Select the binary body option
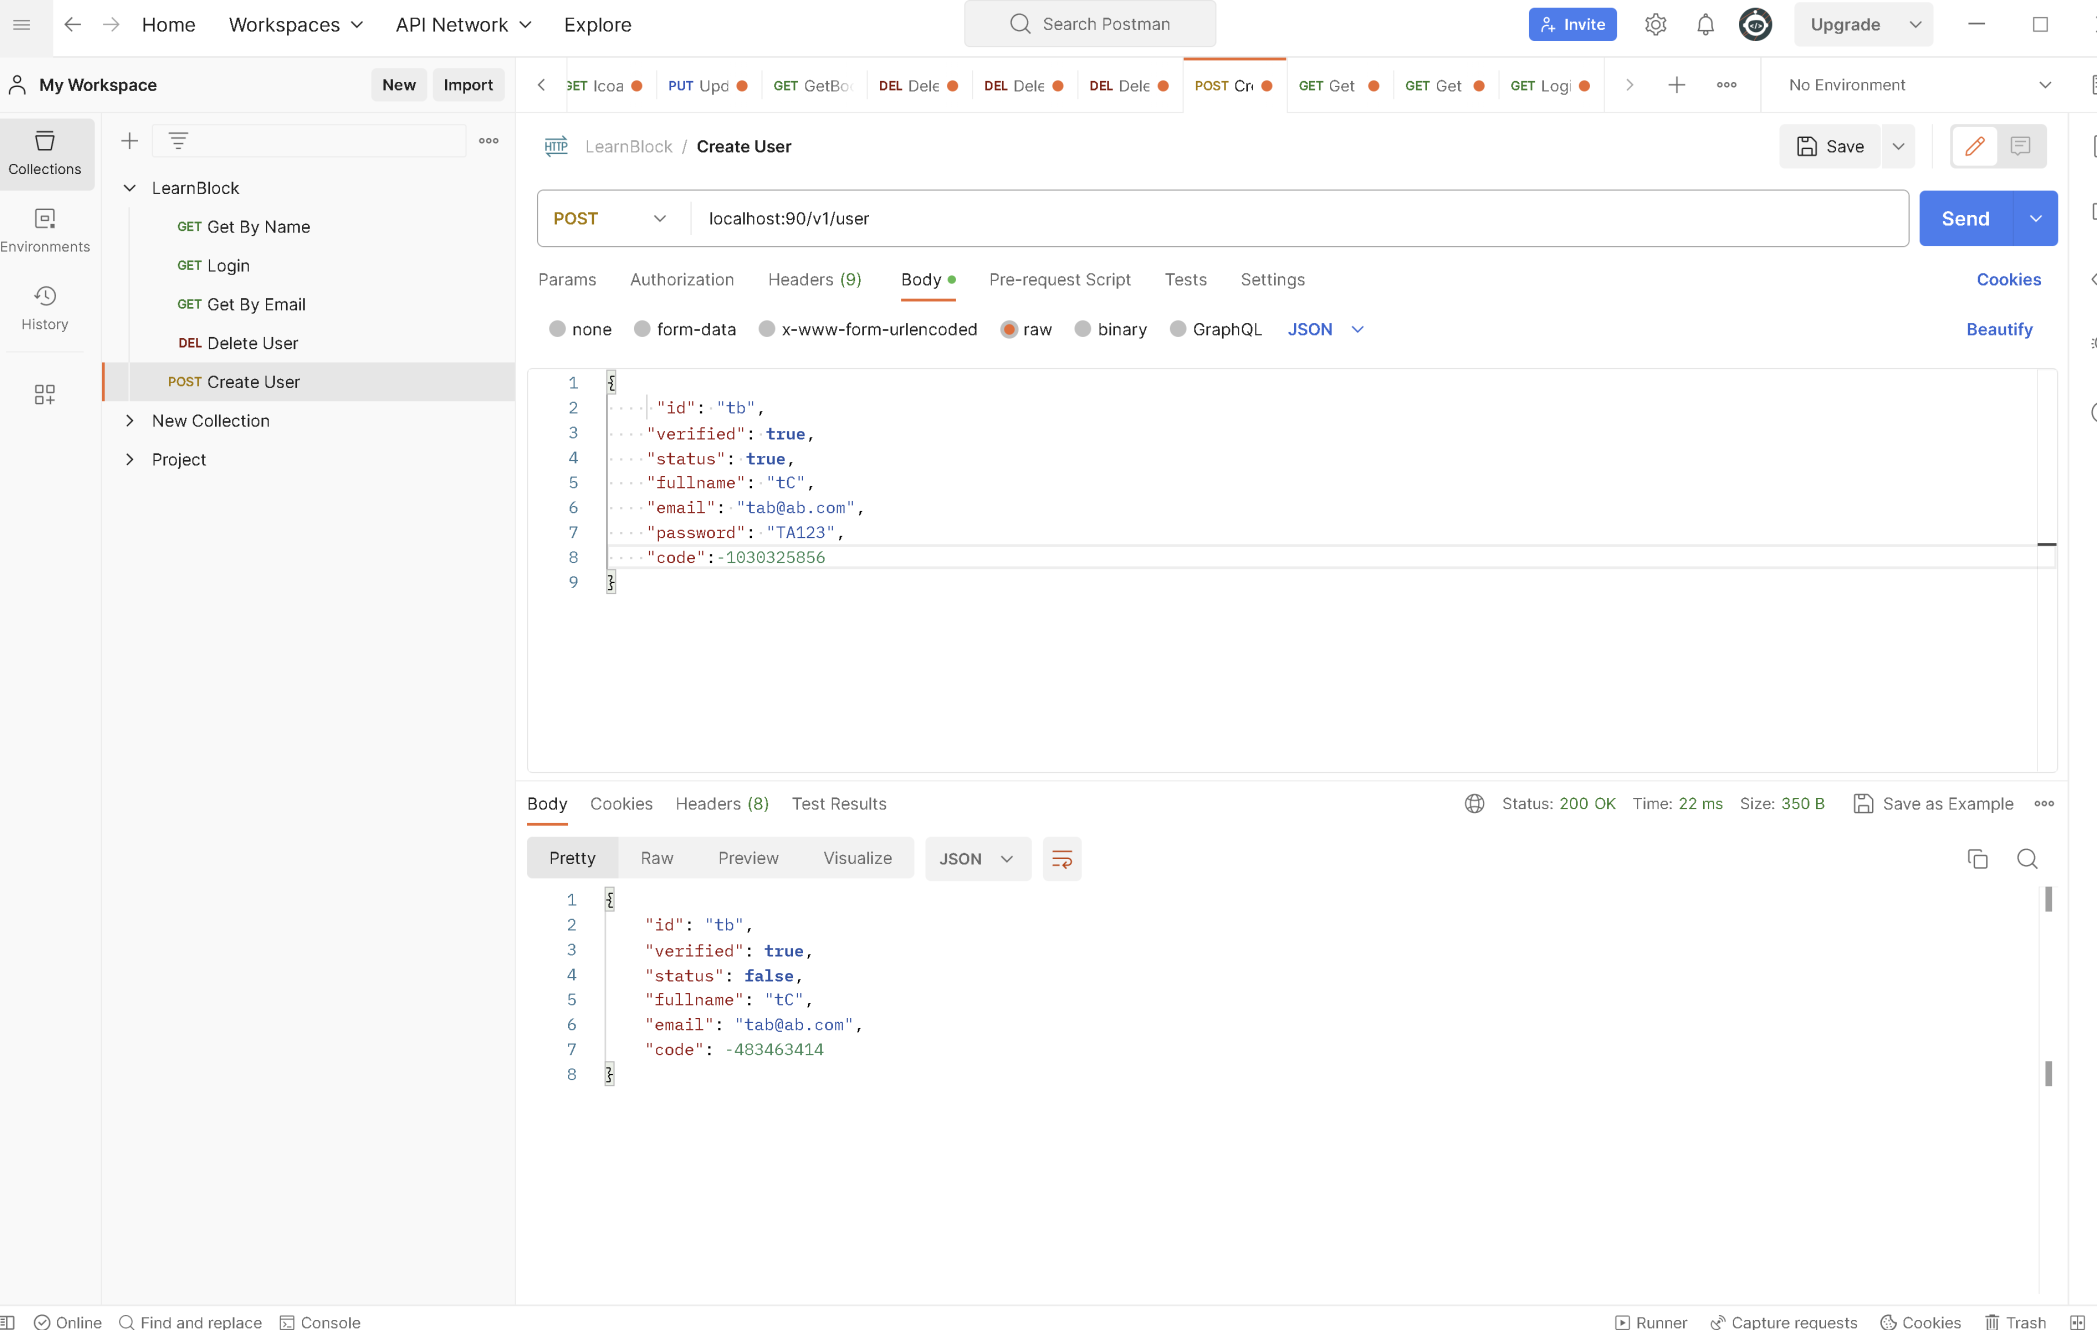This screenshot has height=1330, width=2097. coord(1083,329)
